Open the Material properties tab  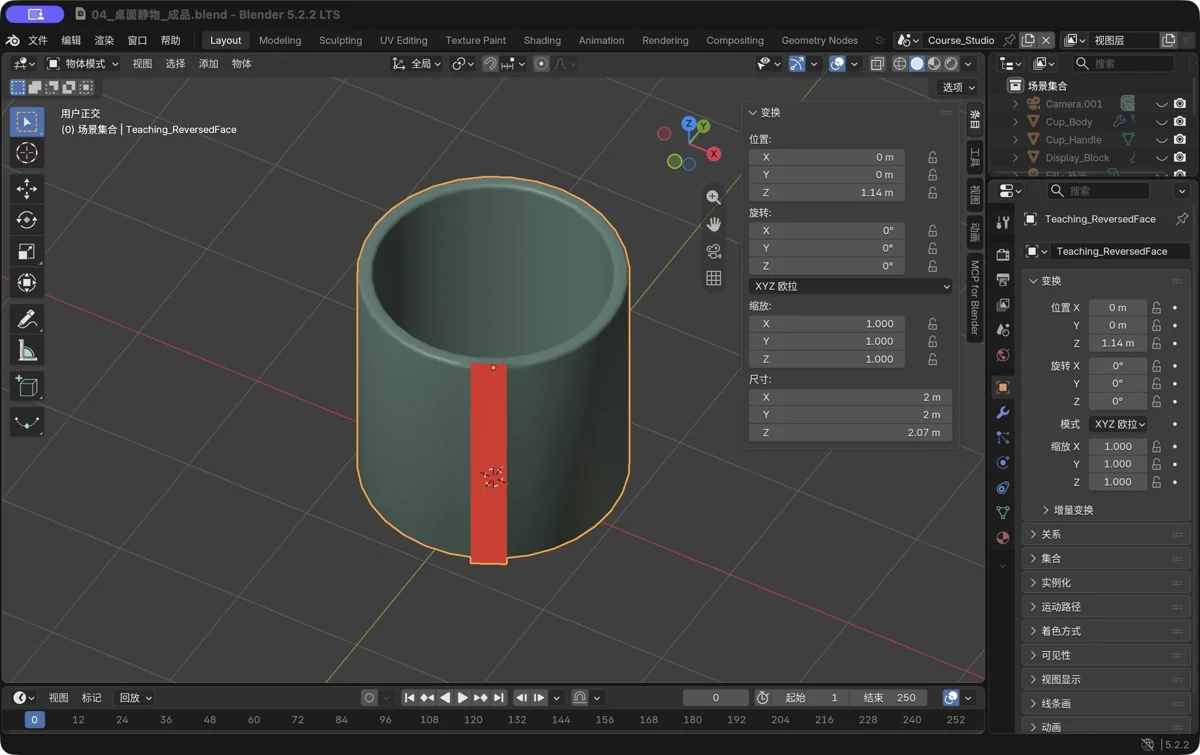[x=1003, y=537]
